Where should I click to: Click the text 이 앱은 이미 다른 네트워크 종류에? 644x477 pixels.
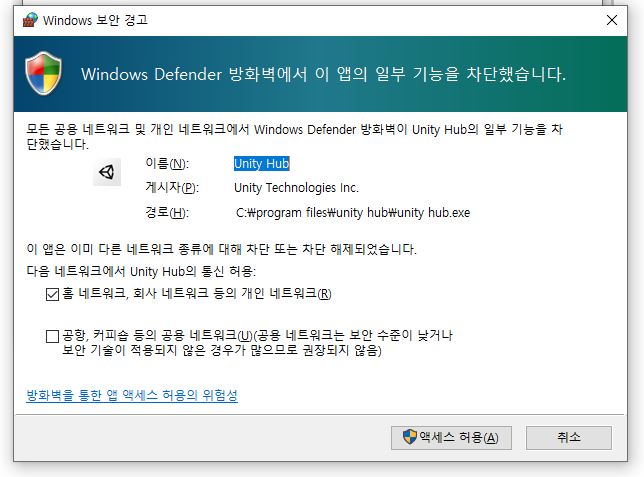pos(222,249)
